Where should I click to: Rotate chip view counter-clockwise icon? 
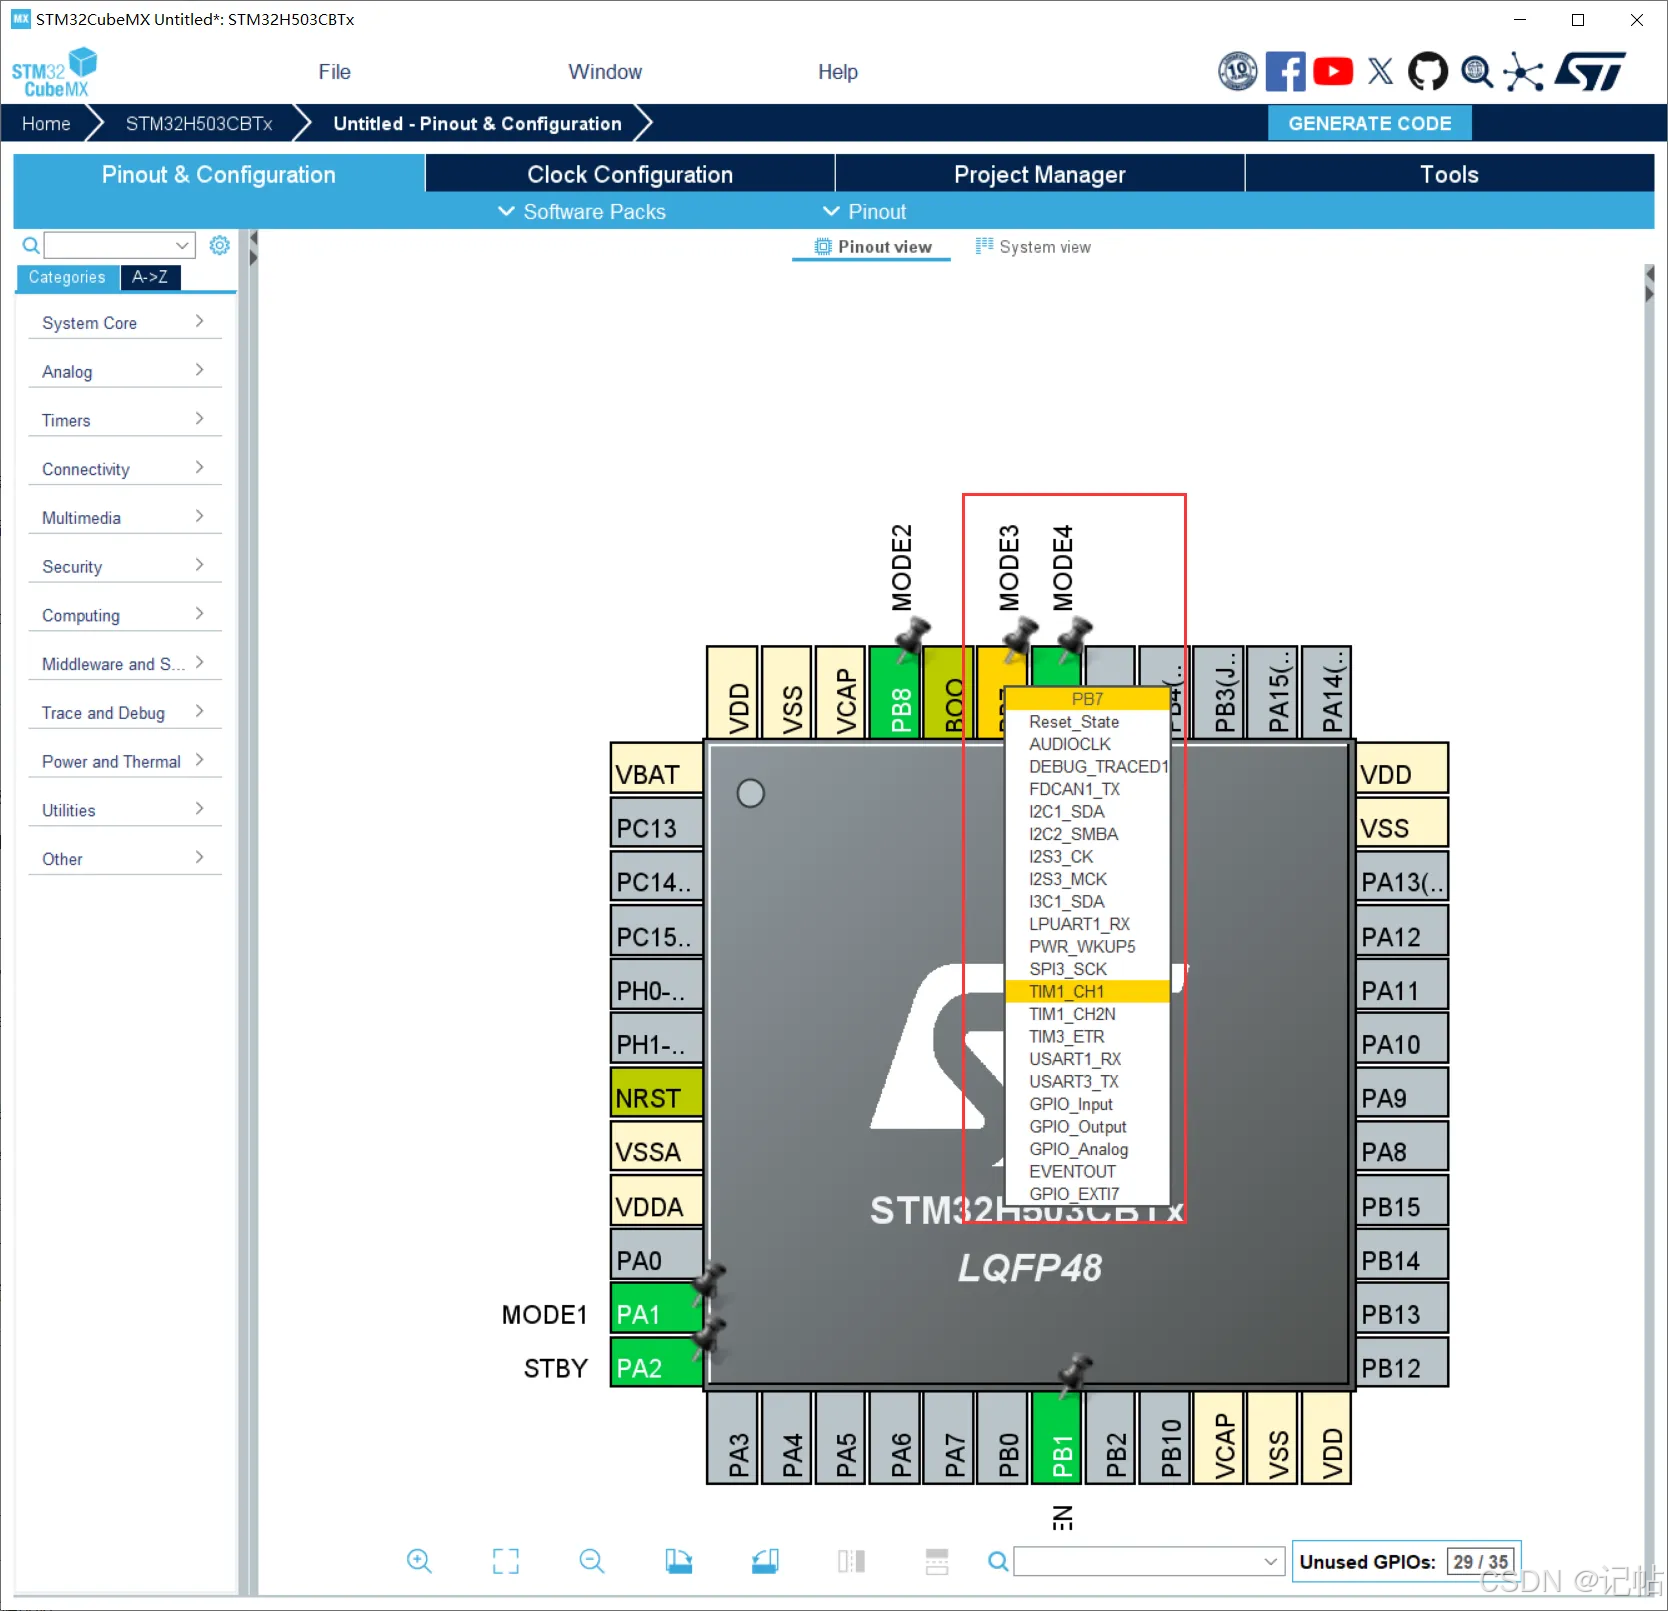click(x=766, y=1561)
